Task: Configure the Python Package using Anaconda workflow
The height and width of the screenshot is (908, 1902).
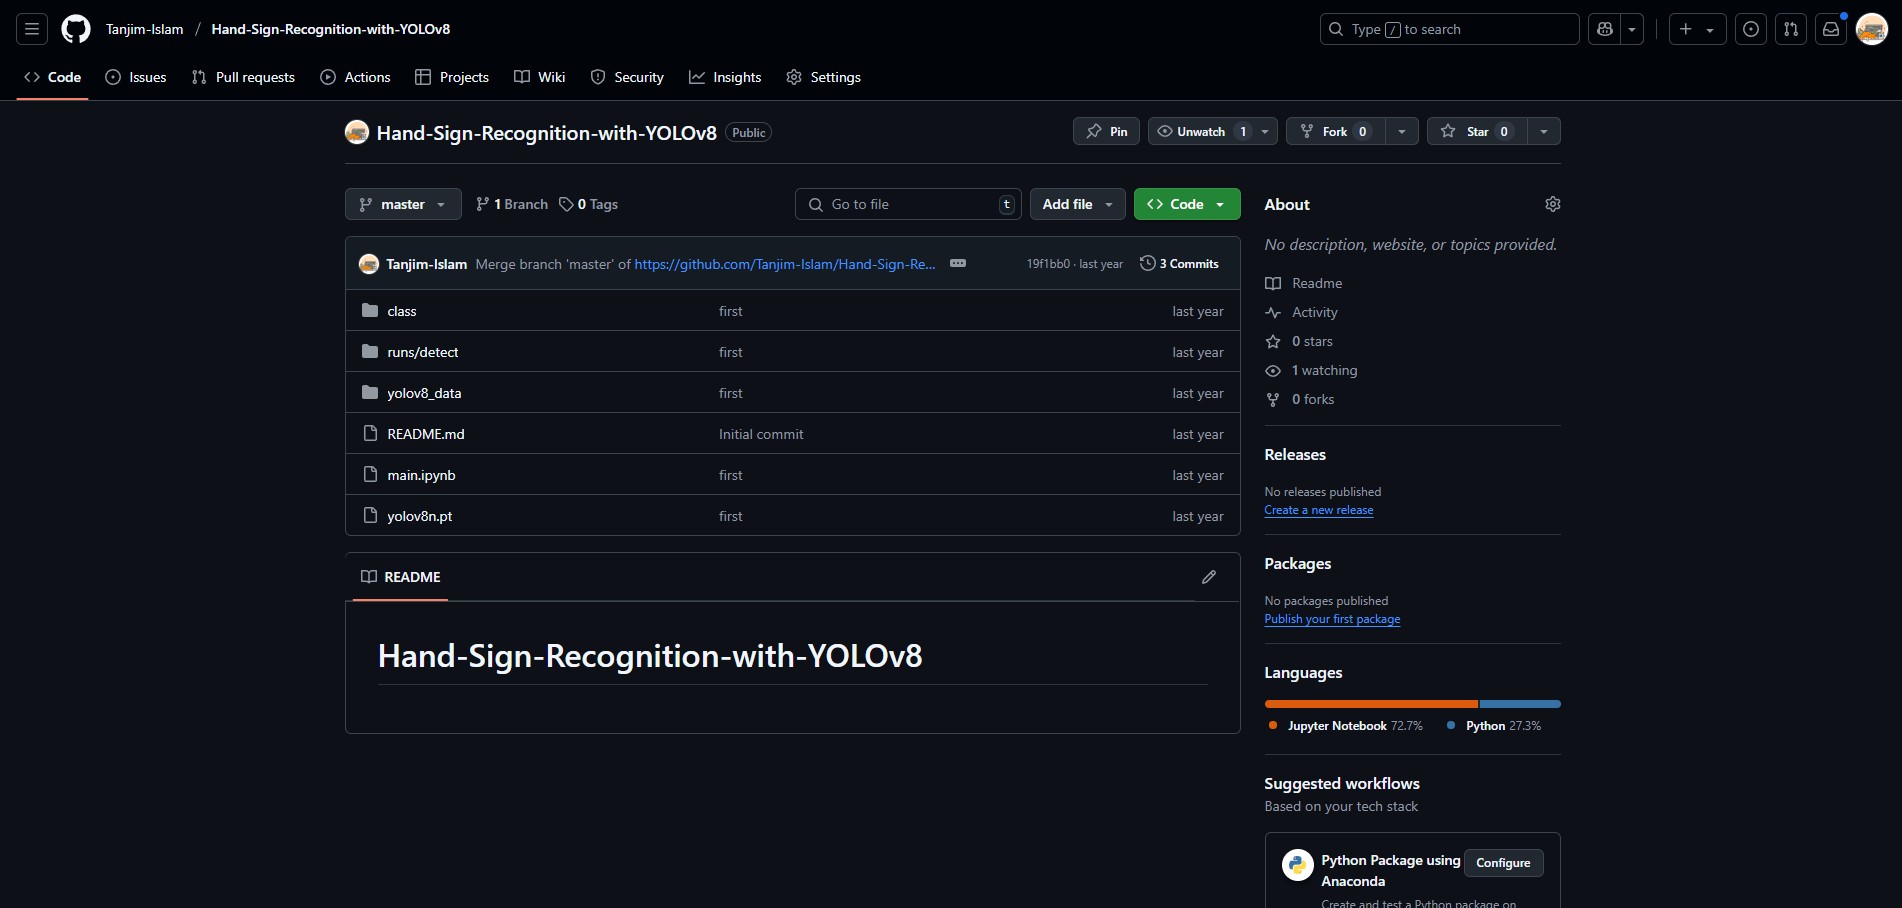Action: [x=1503, y=863]
